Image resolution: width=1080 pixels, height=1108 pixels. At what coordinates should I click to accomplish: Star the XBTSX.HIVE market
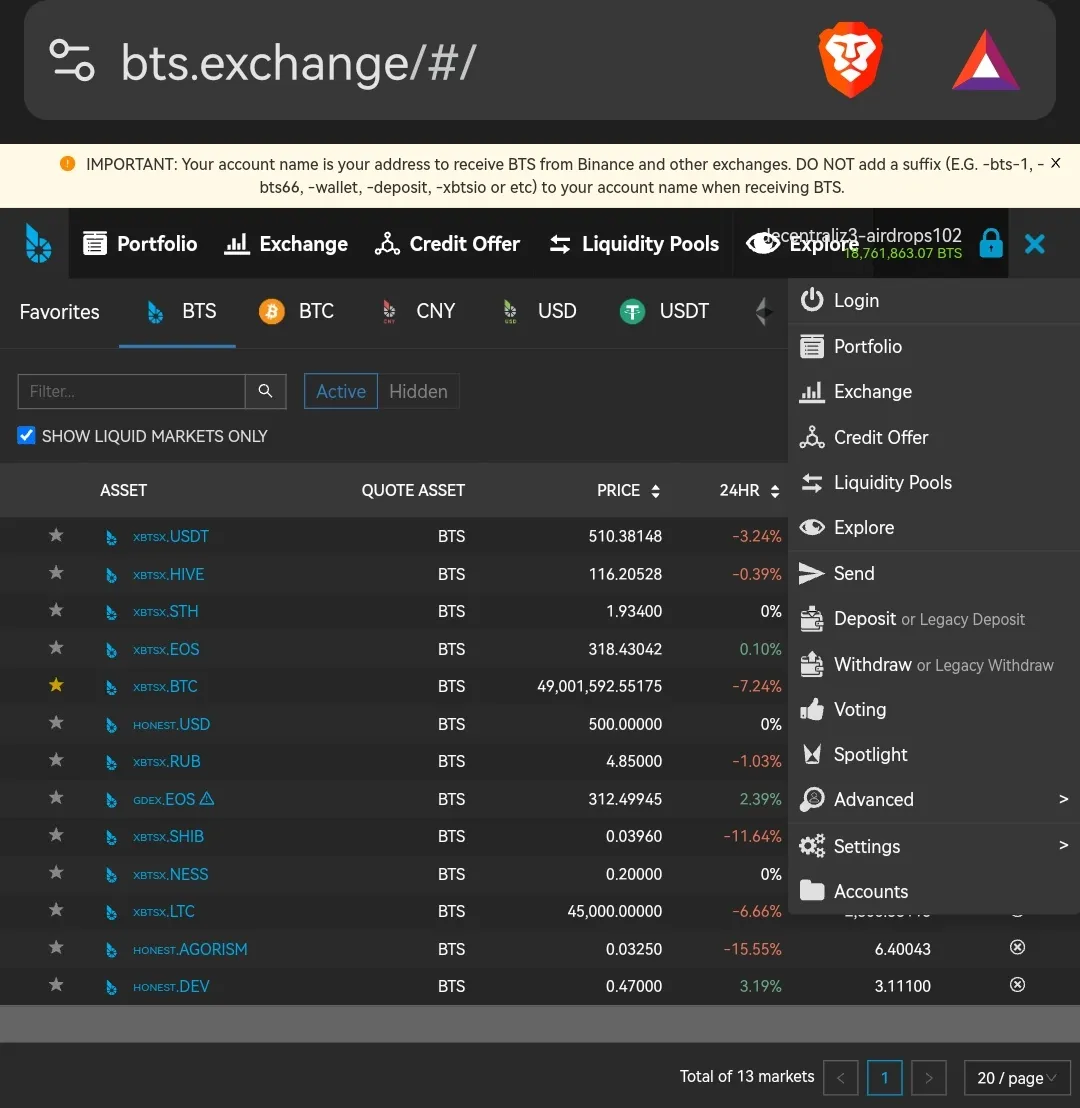click(56, 573)
